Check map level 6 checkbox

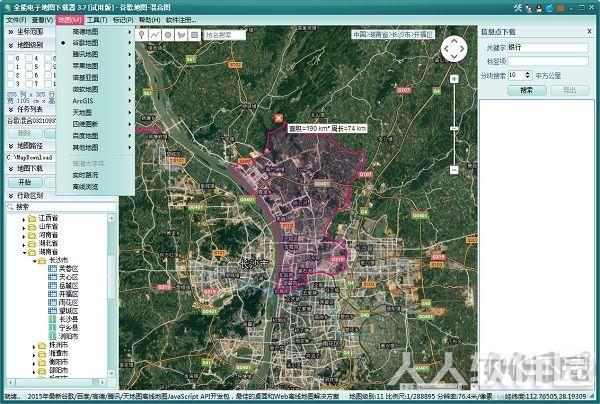29,75
